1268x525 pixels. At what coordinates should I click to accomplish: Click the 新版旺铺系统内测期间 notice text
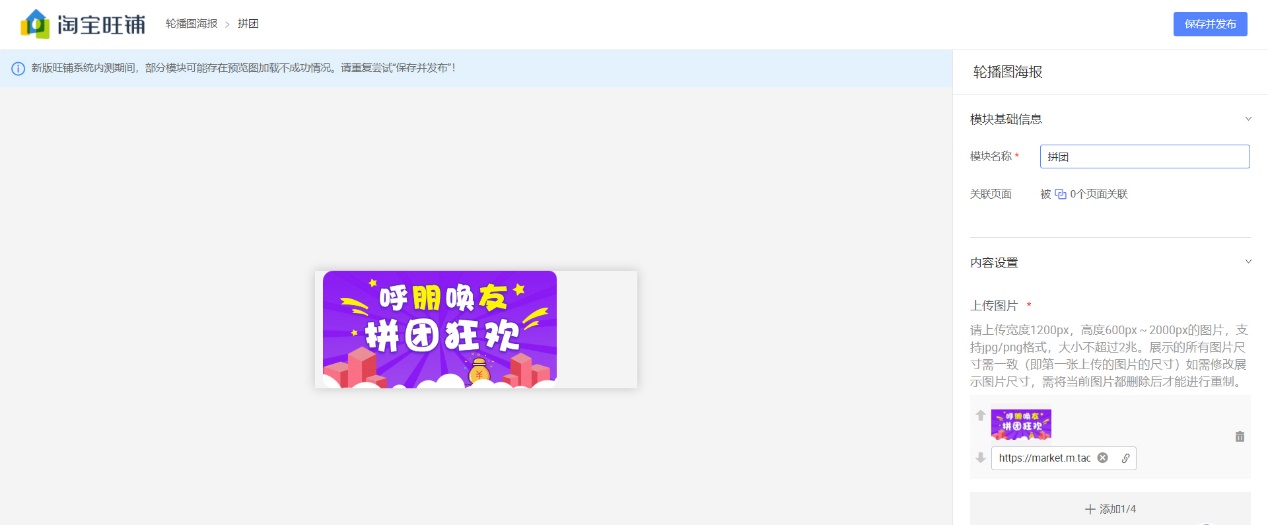[x=243, y=68]
